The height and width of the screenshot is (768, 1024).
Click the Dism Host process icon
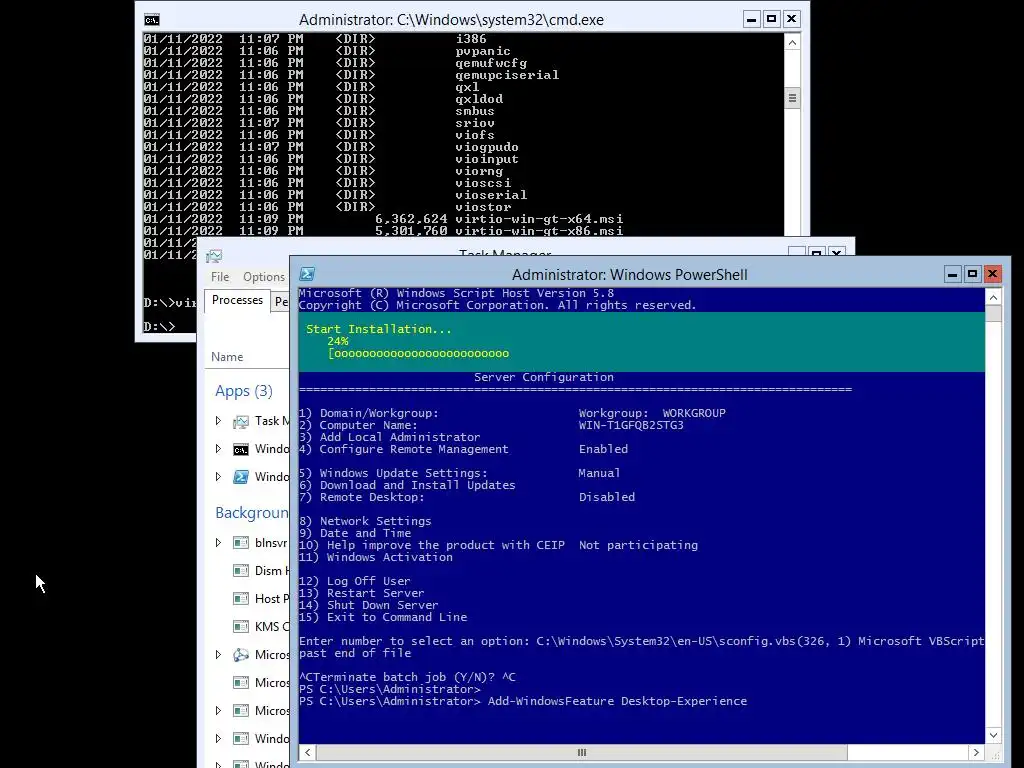[x=241, y=571]
